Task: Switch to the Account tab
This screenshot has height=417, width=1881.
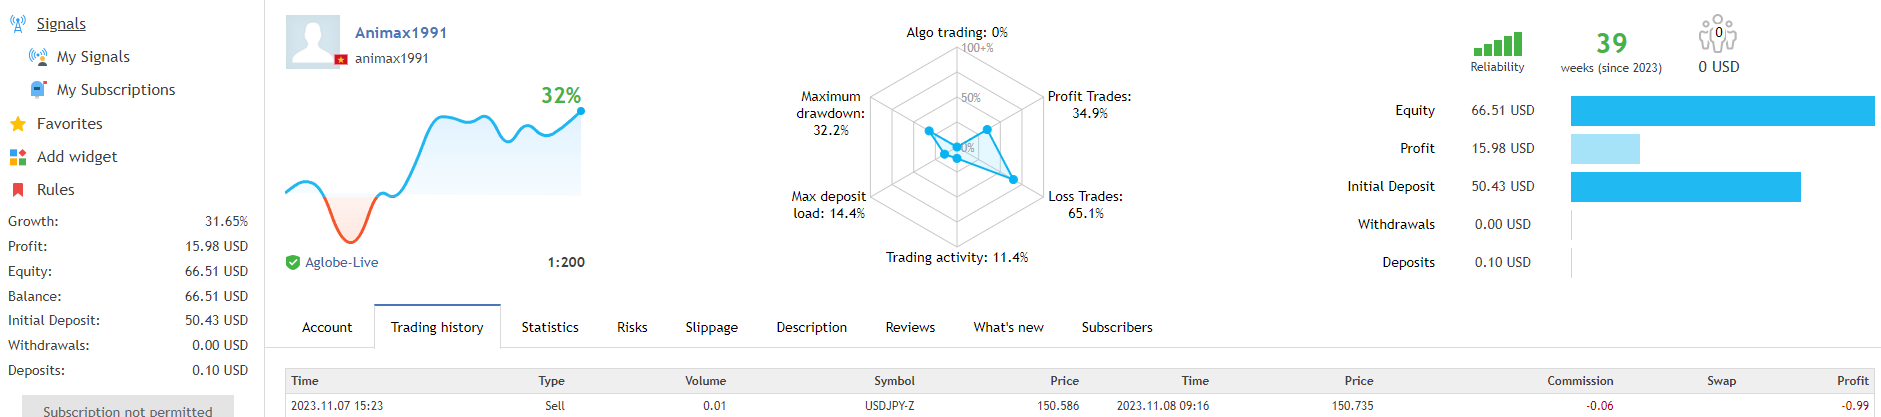Action: pyautogui.click(x=327, y=327)
